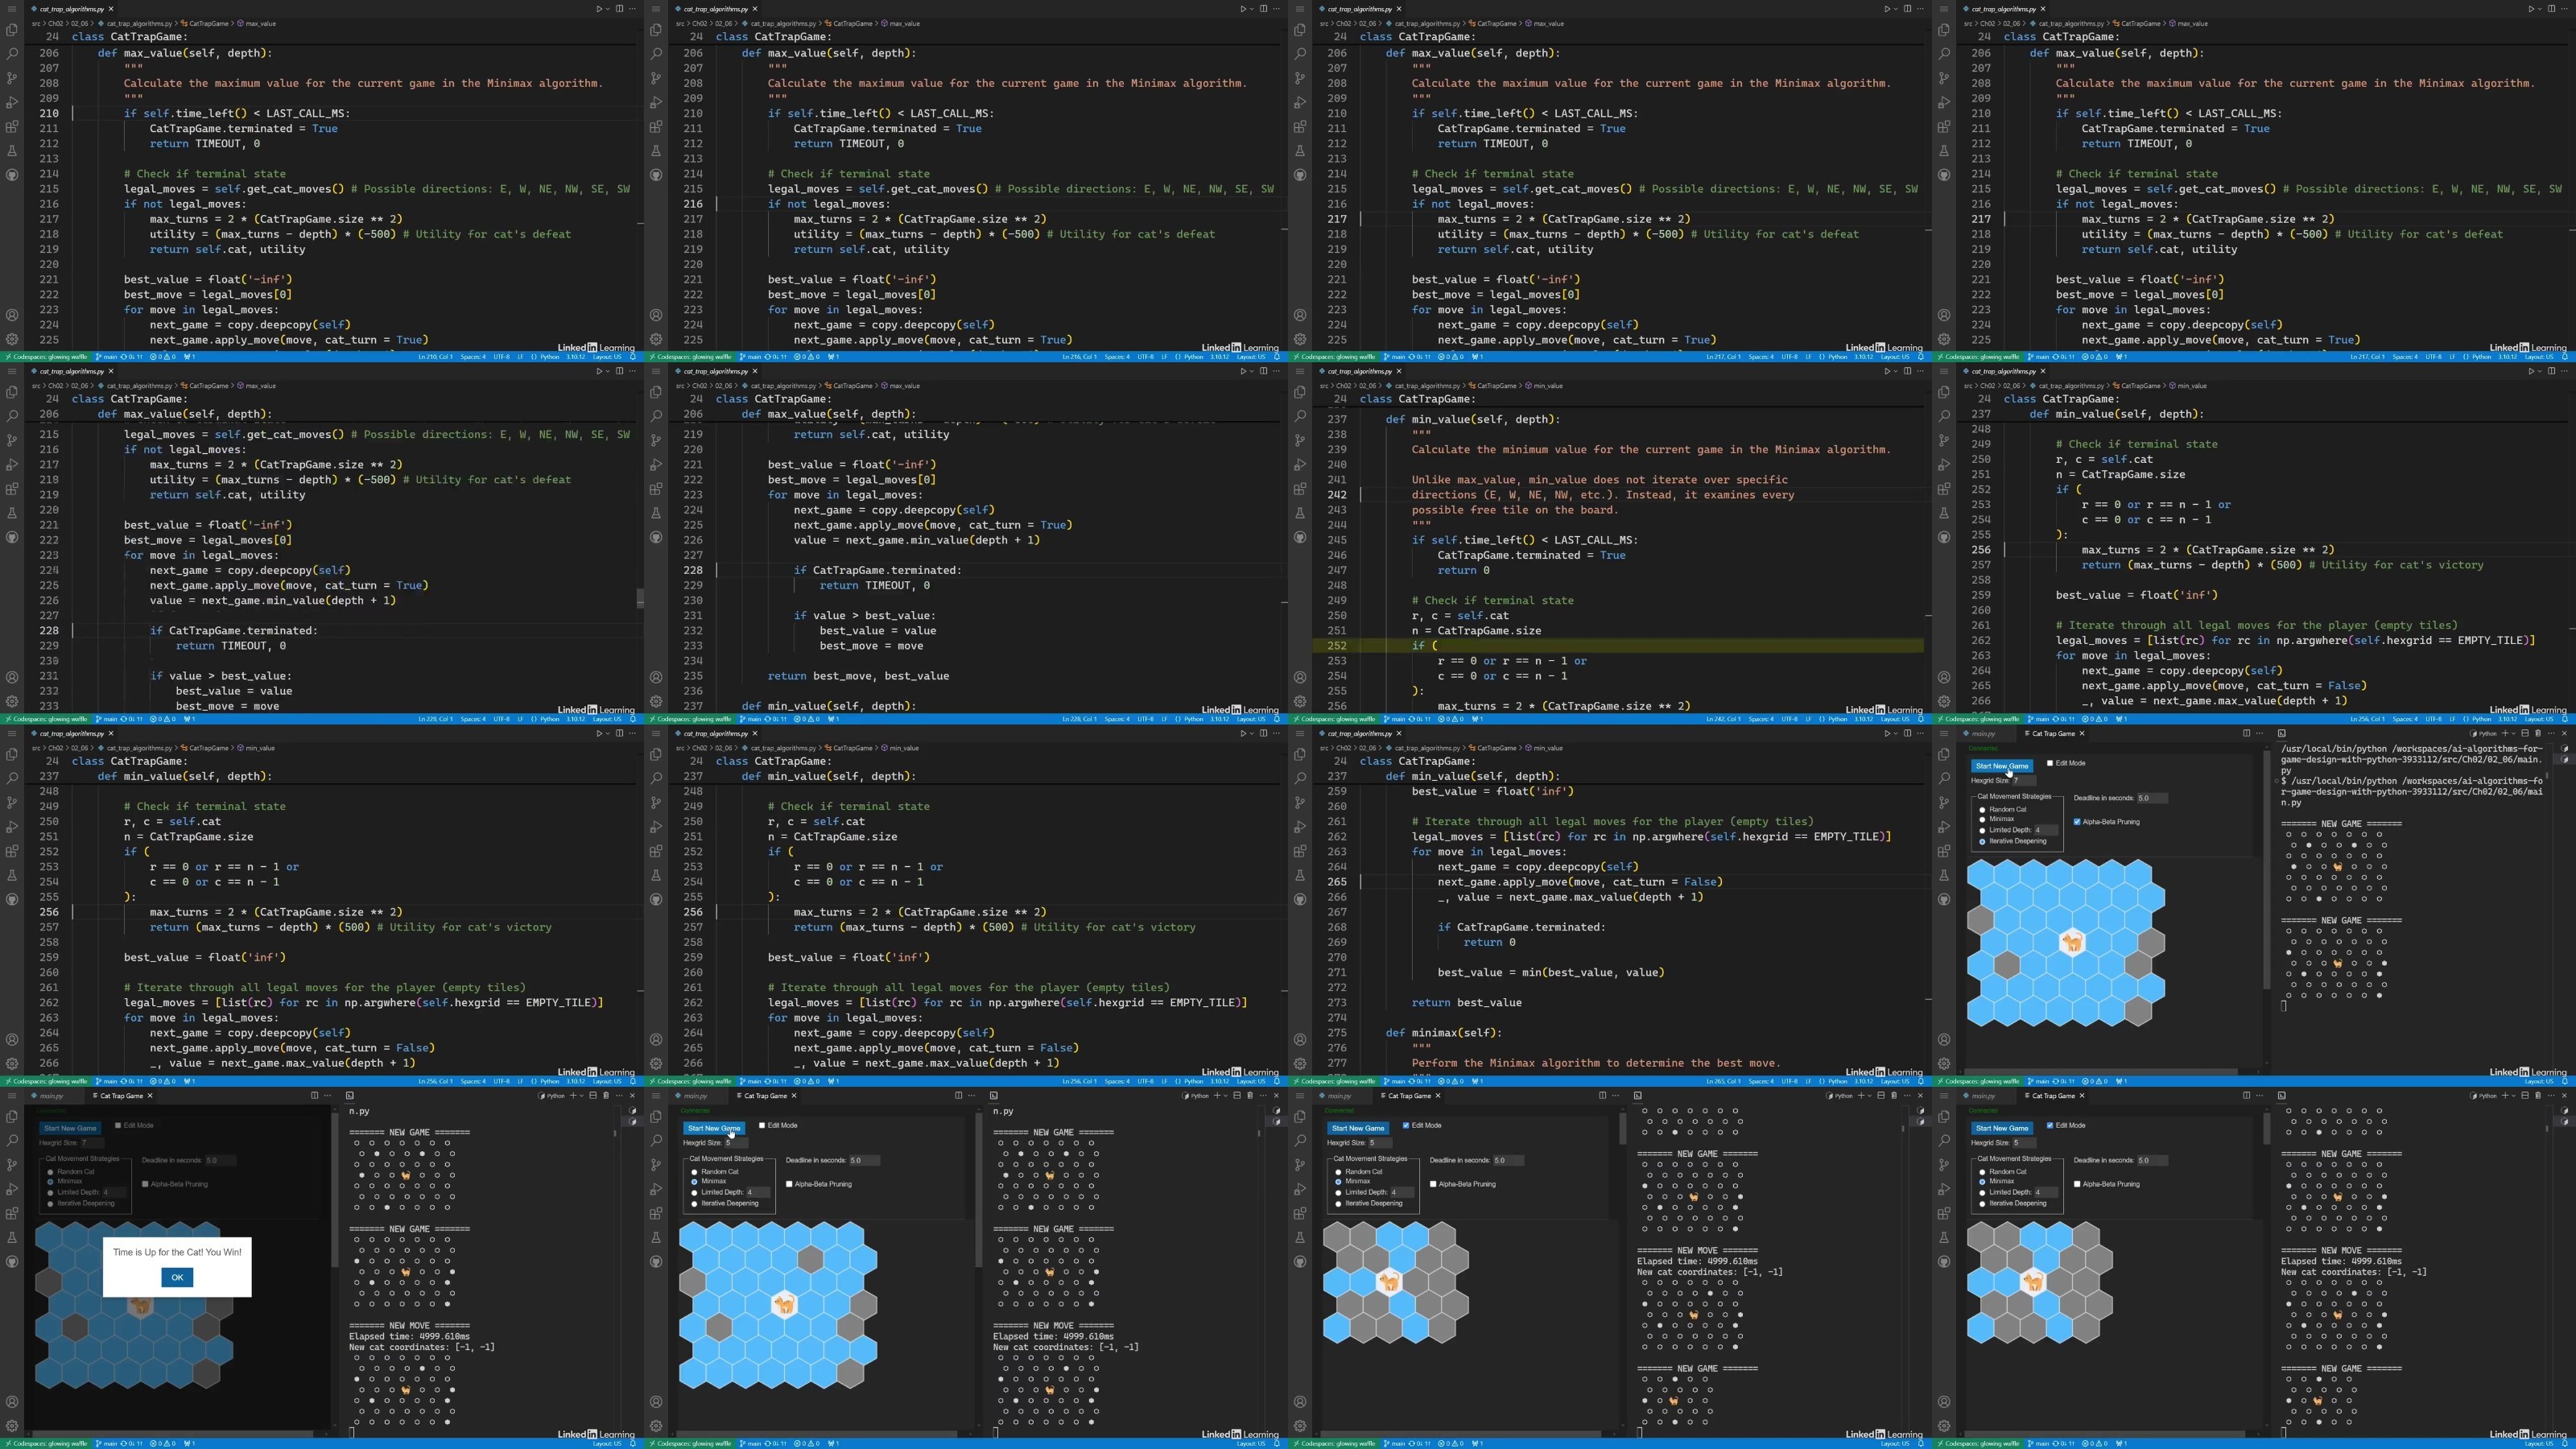
Task: Open Source Control in window highlighting line 252
Action: (x=1300, y=440)
